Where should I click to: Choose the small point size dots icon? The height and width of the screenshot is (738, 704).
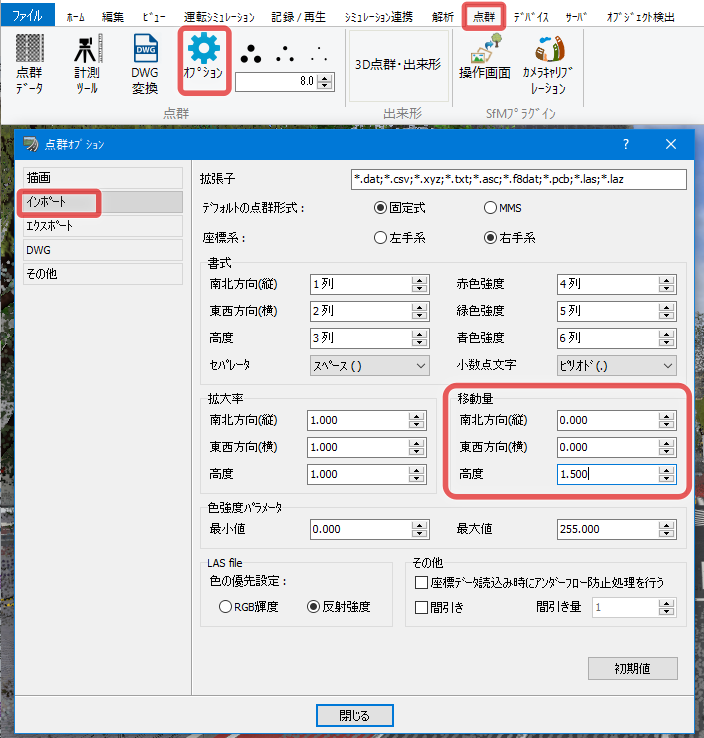[x=319, y=54]
